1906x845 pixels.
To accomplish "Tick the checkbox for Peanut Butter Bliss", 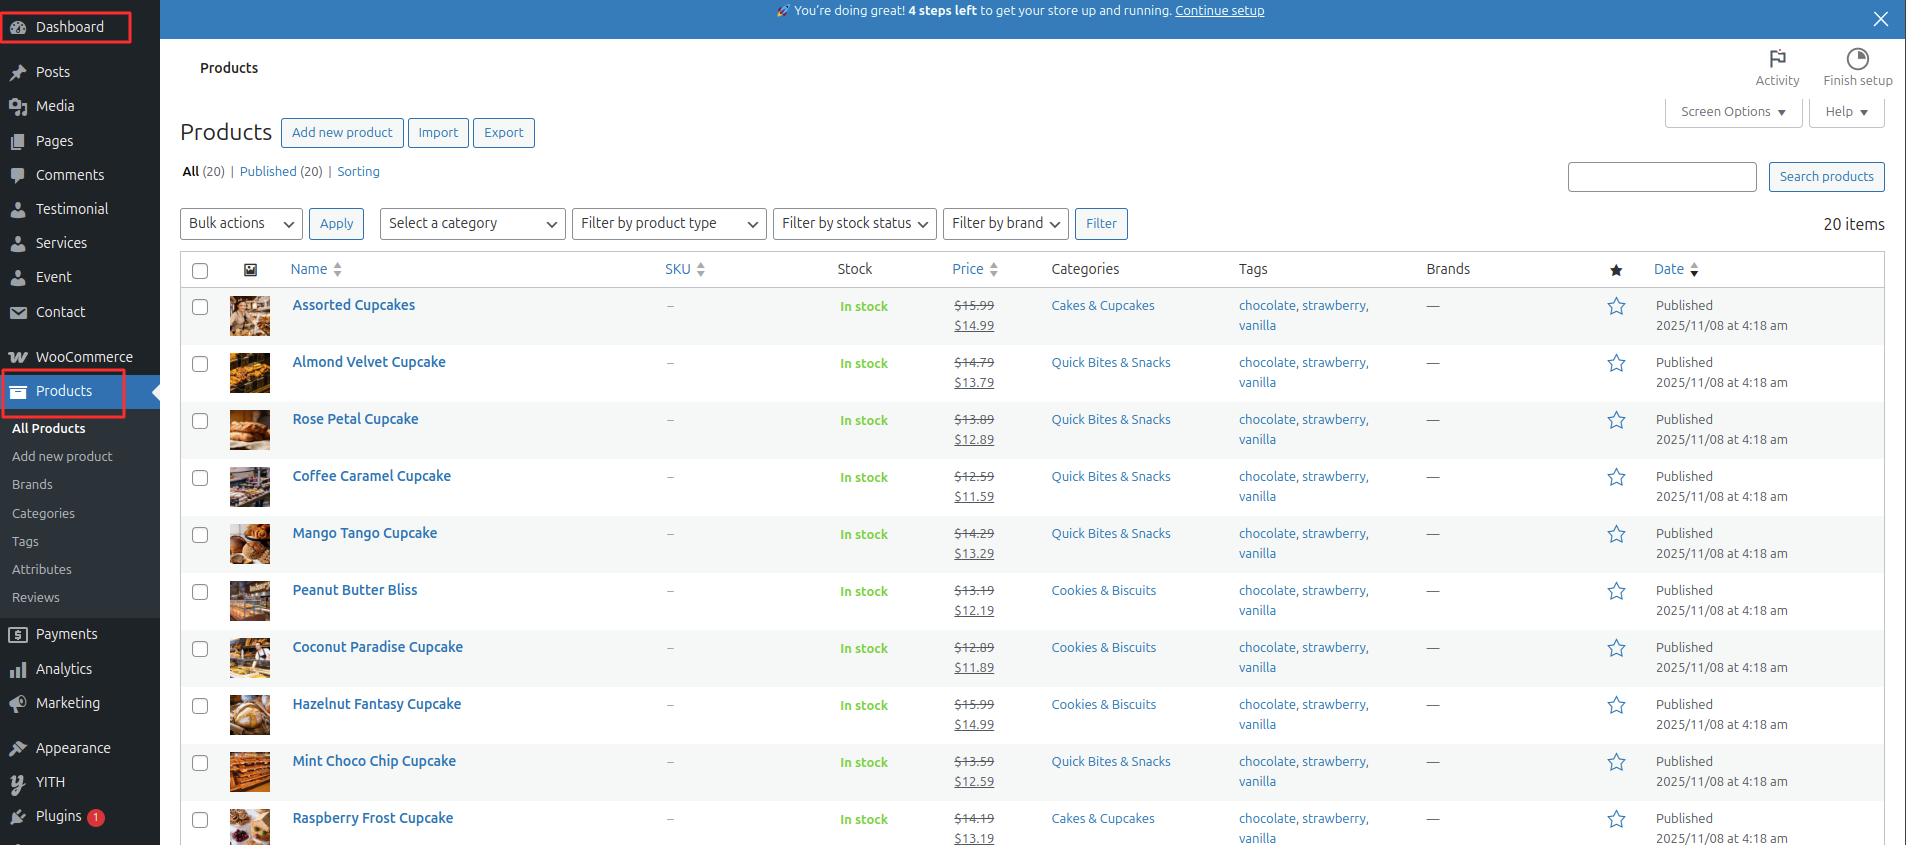I will pos(200,592).
